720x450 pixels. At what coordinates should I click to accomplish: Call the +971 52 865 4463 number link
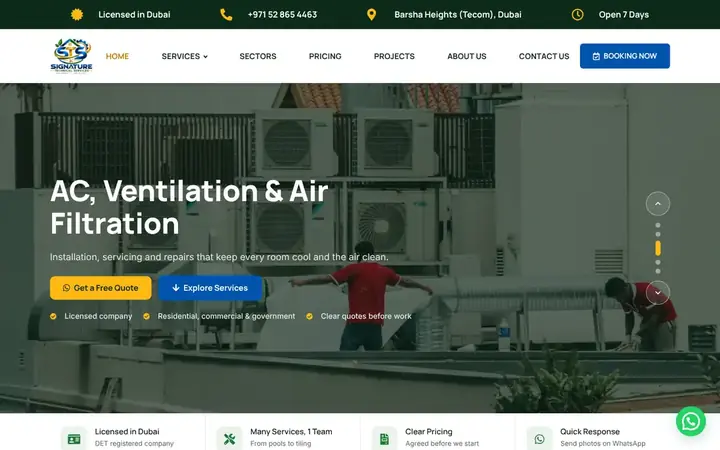282,15
